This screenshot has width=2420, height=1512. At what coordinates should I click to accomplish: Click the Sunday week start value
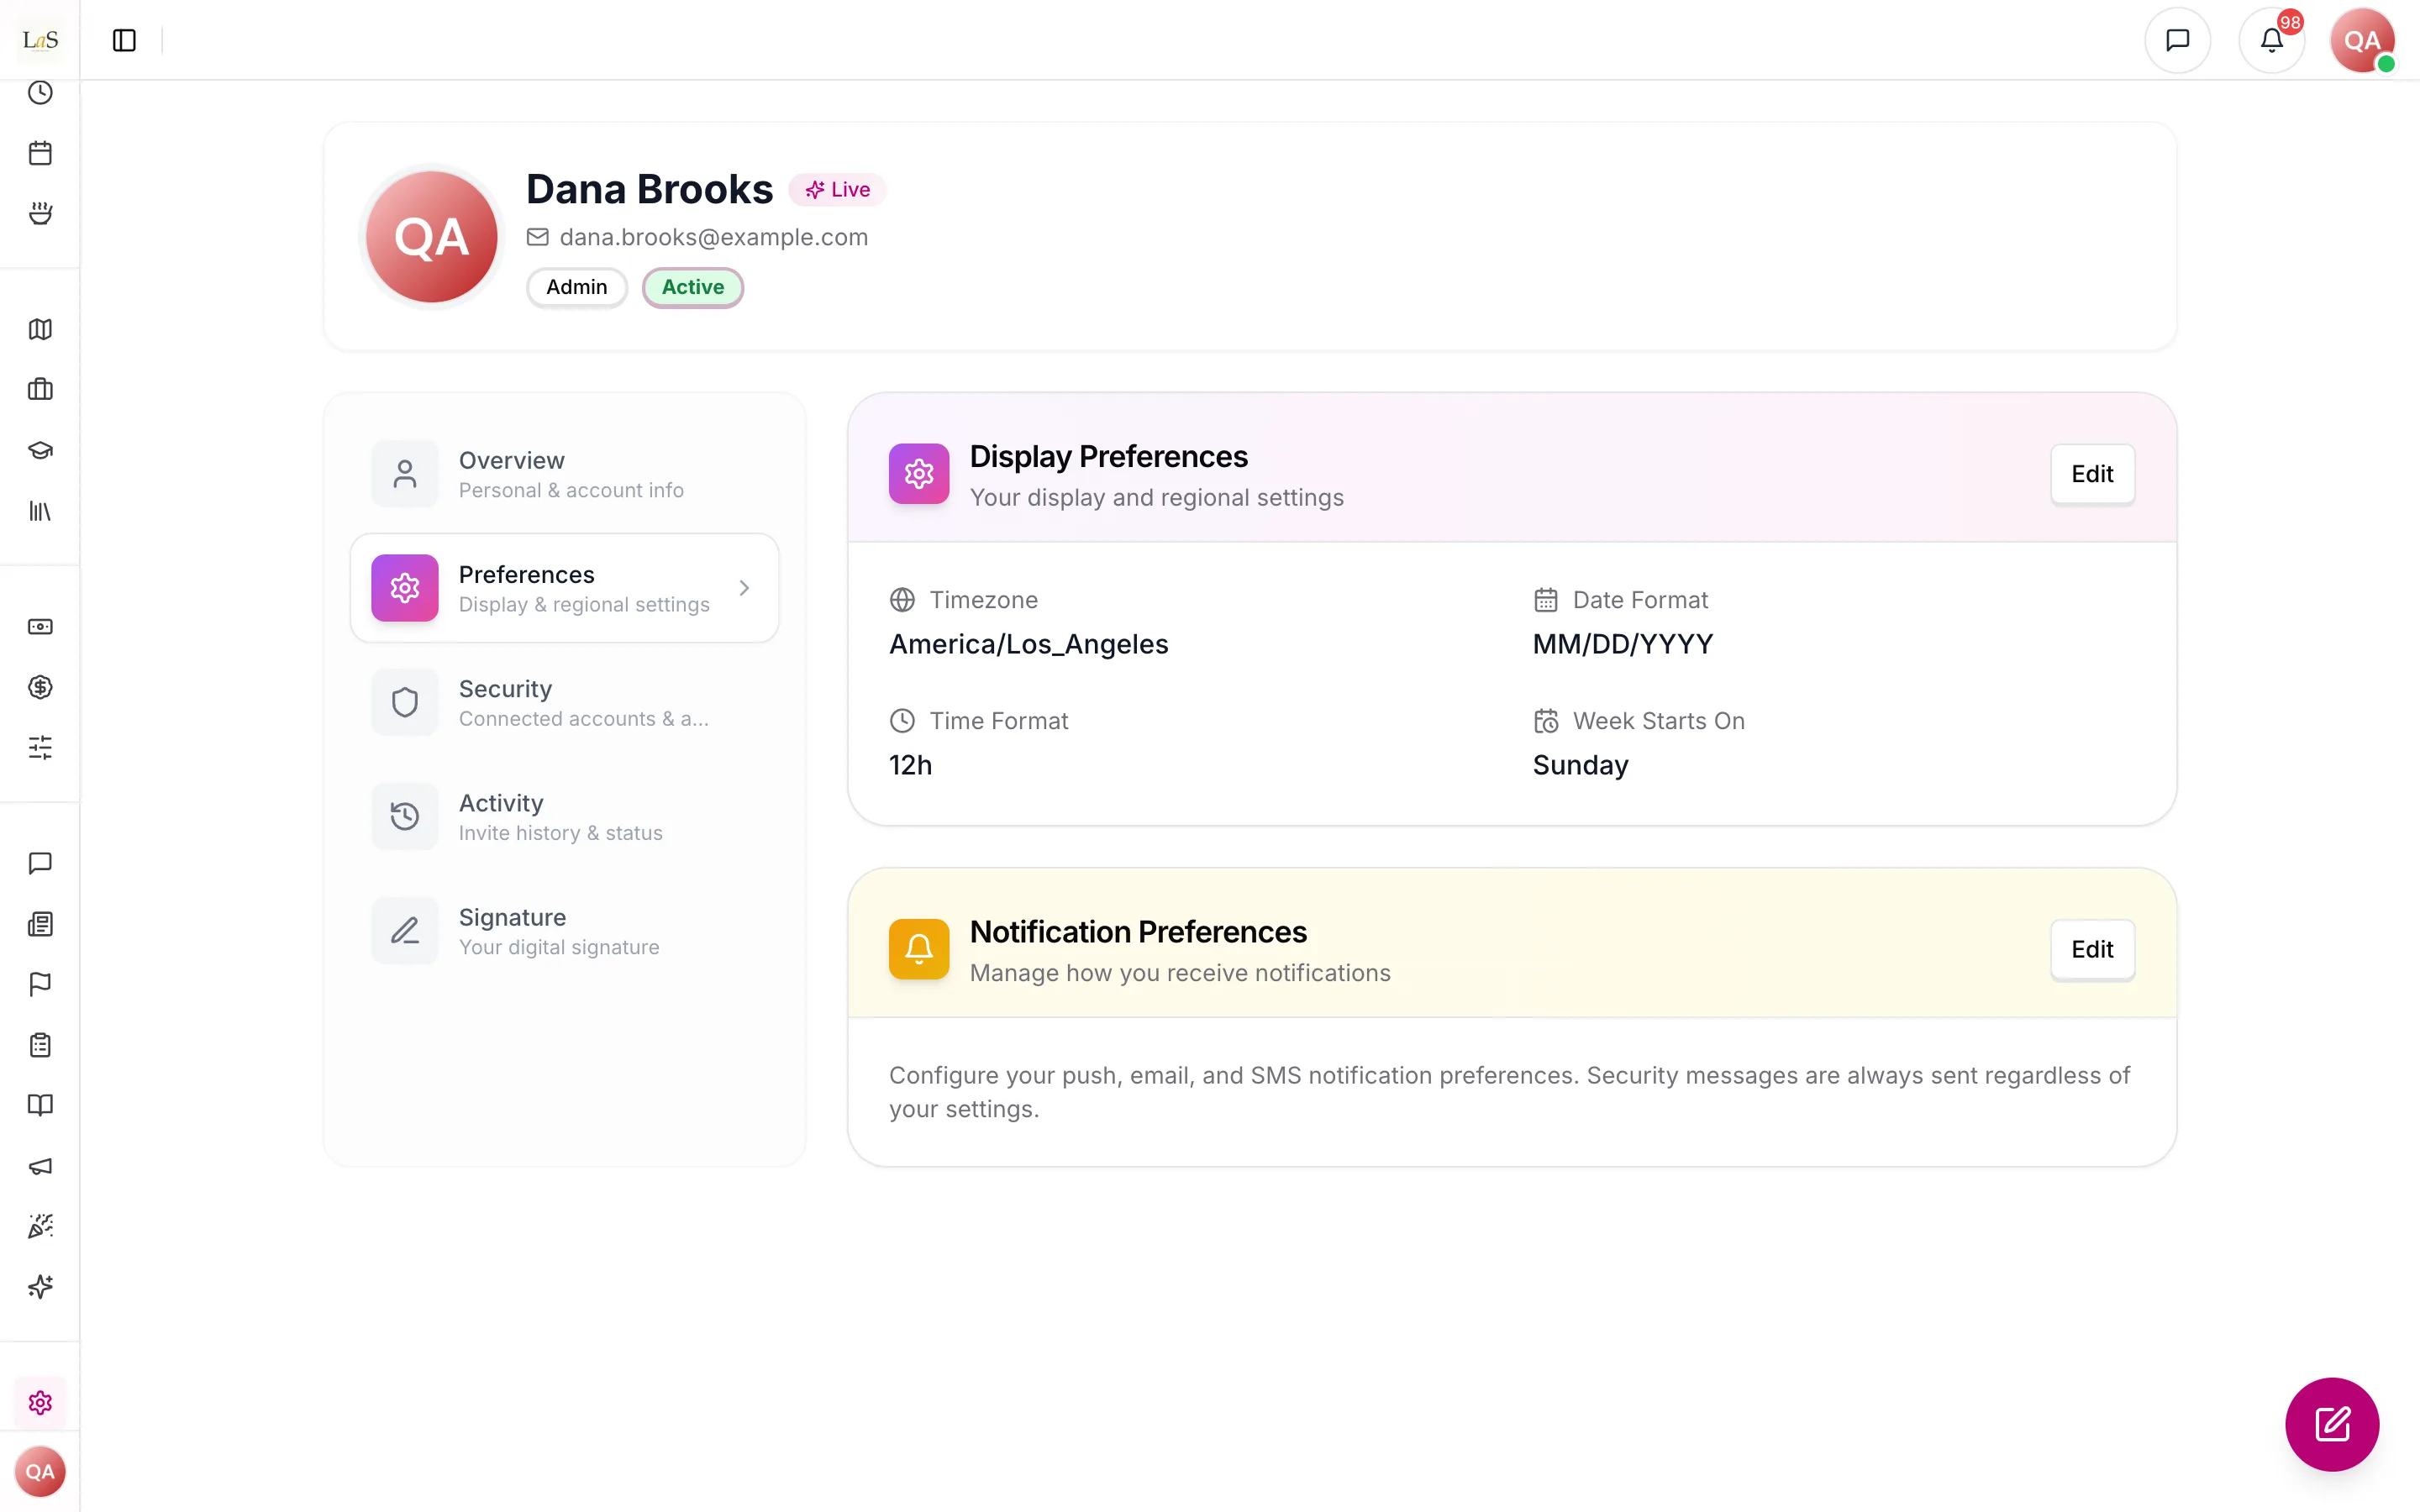pyautogui.click(x=1580, y=765)
